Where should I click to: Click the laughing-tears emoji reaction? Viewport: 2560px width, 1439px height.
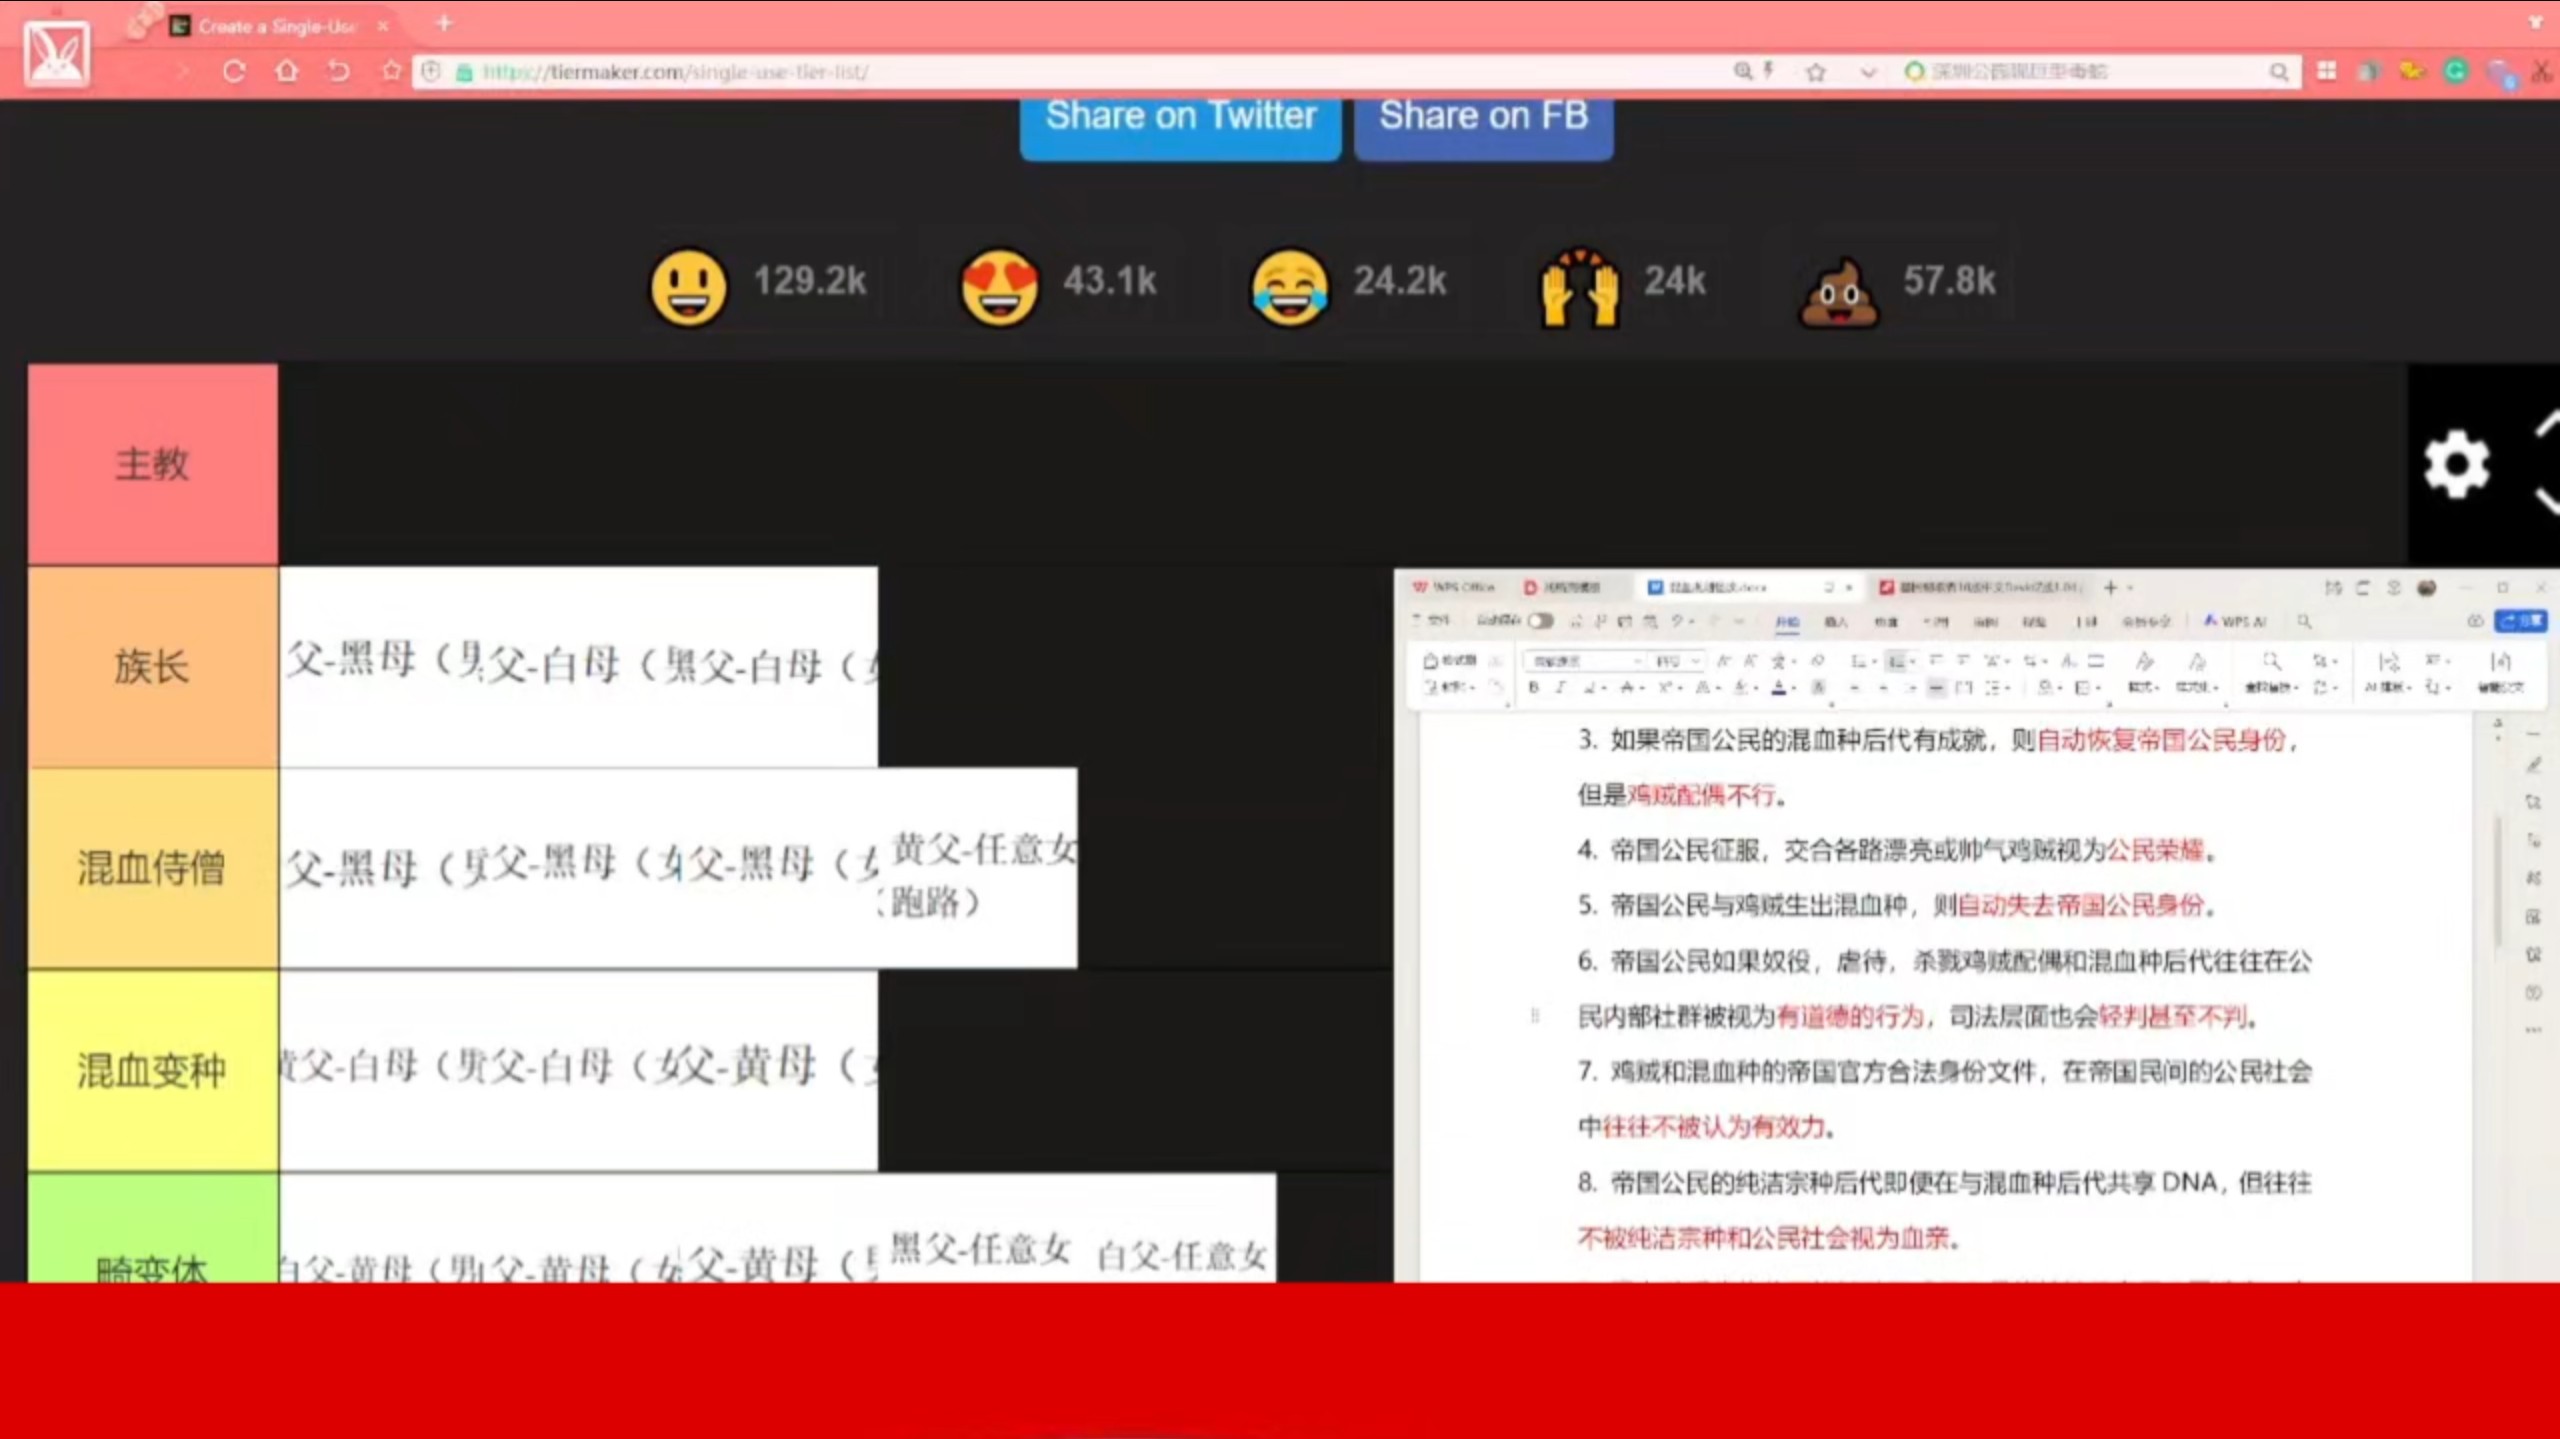point(1289,288)
